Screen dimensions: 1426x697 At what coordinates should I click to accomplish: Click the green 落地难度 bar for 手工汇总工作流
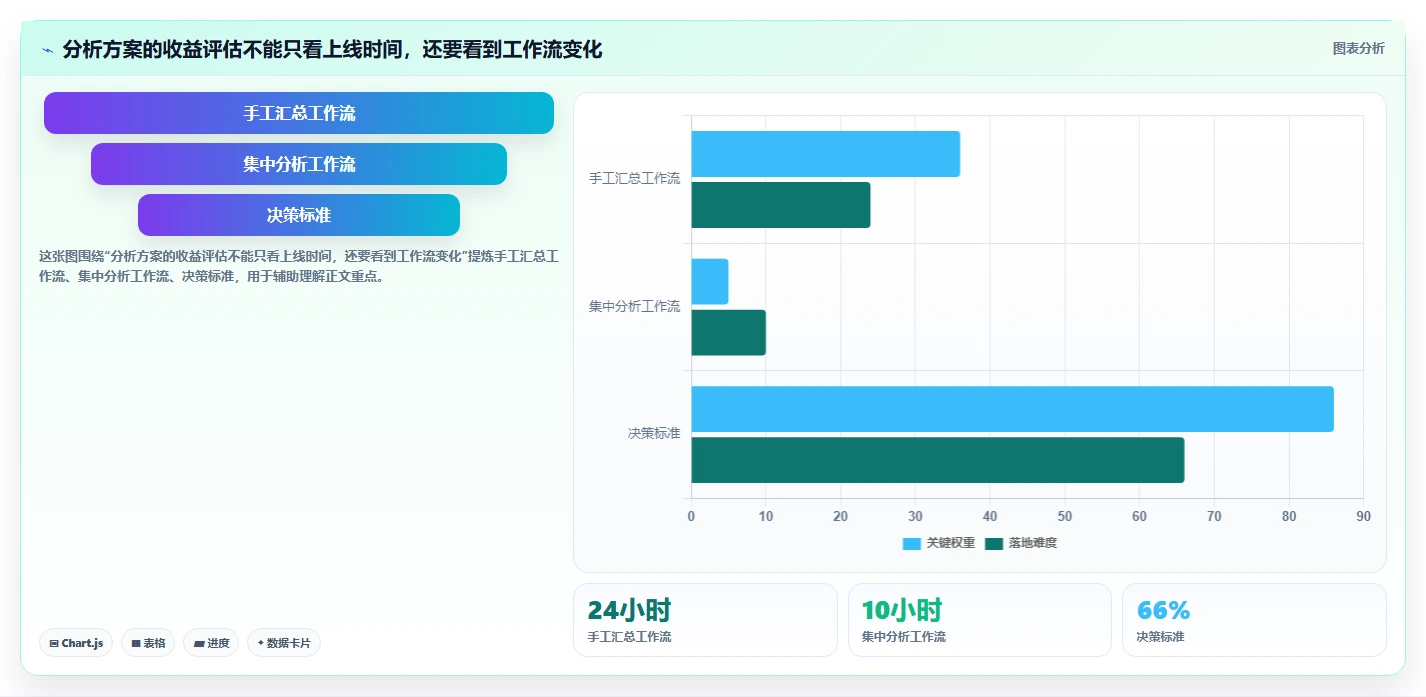coord(780,205)
